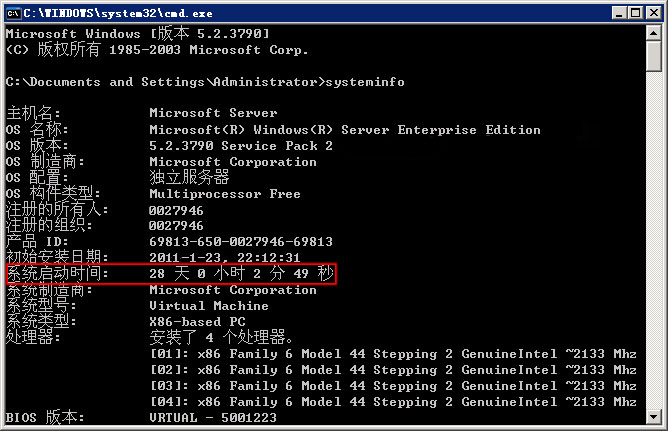Click the Microsoft Server host name value
This screenshot has height=431, width=668.
(x=213, y=114)
